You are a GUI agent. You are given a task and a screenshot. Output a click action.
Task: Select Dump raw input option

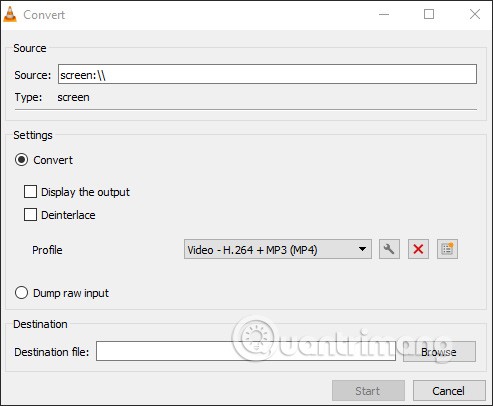point(21,293)
